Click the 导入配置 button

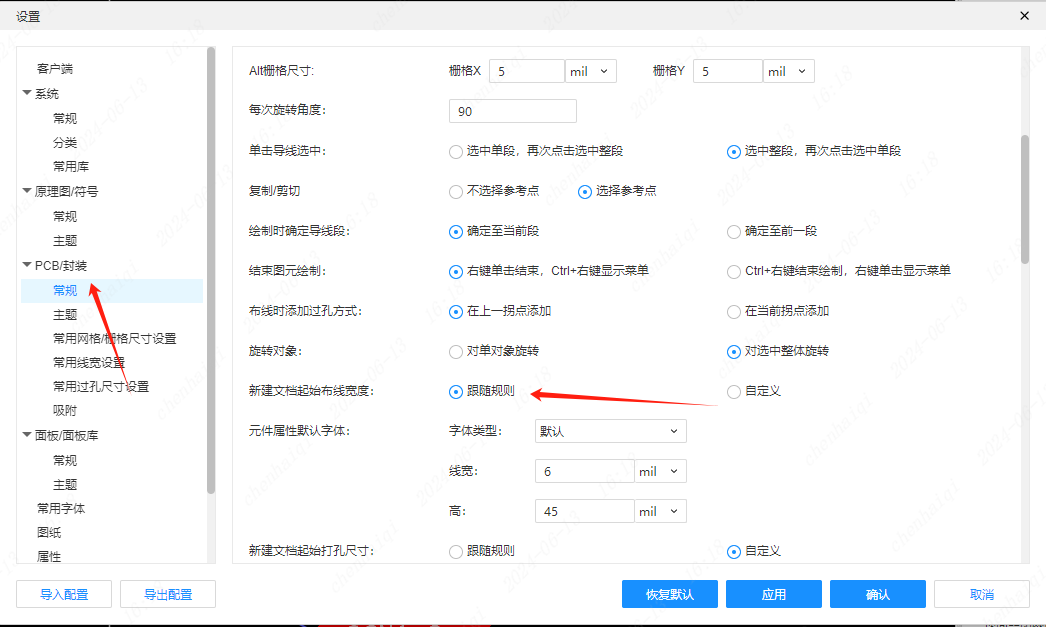tap(64, 594)
